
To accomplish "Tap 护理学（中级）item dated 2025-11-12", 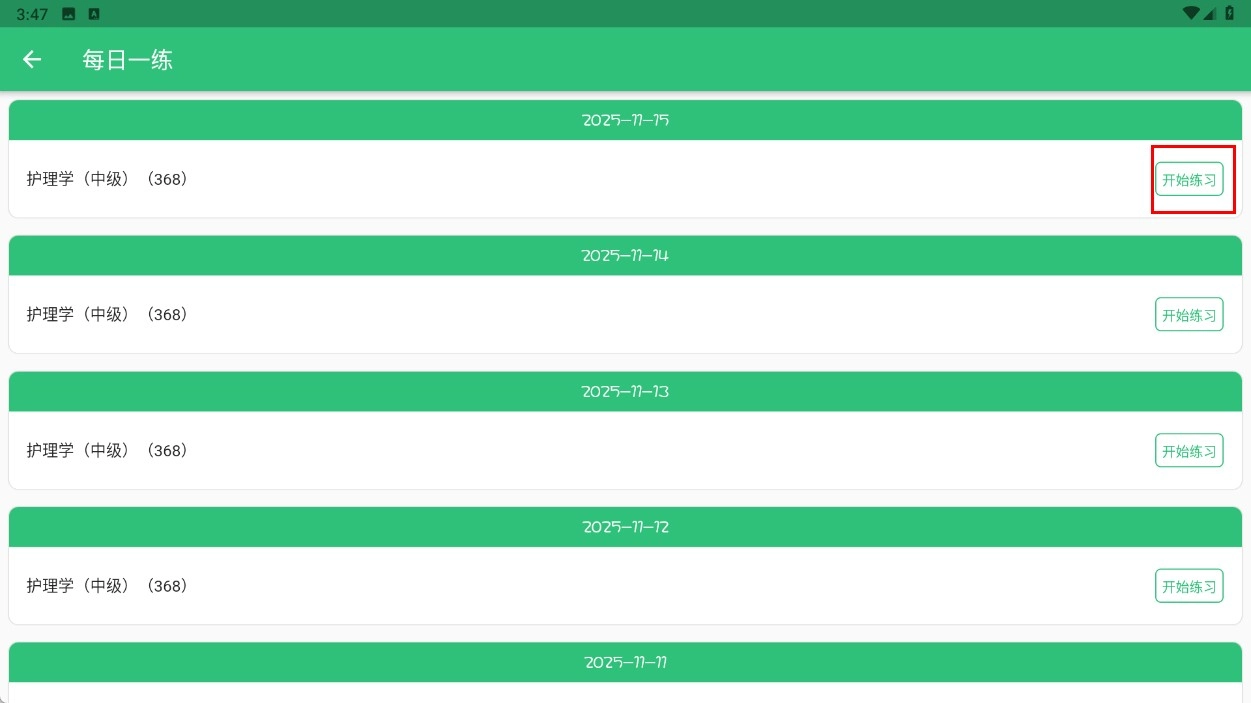I will tap(107, 586).
